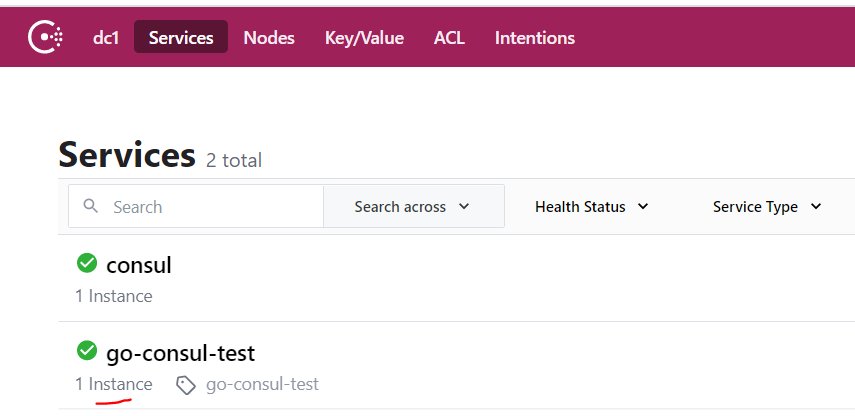Focus the services Search input field
Image resolution: width=855 pixels, height=416 pixels.
[x=210, y=207]
